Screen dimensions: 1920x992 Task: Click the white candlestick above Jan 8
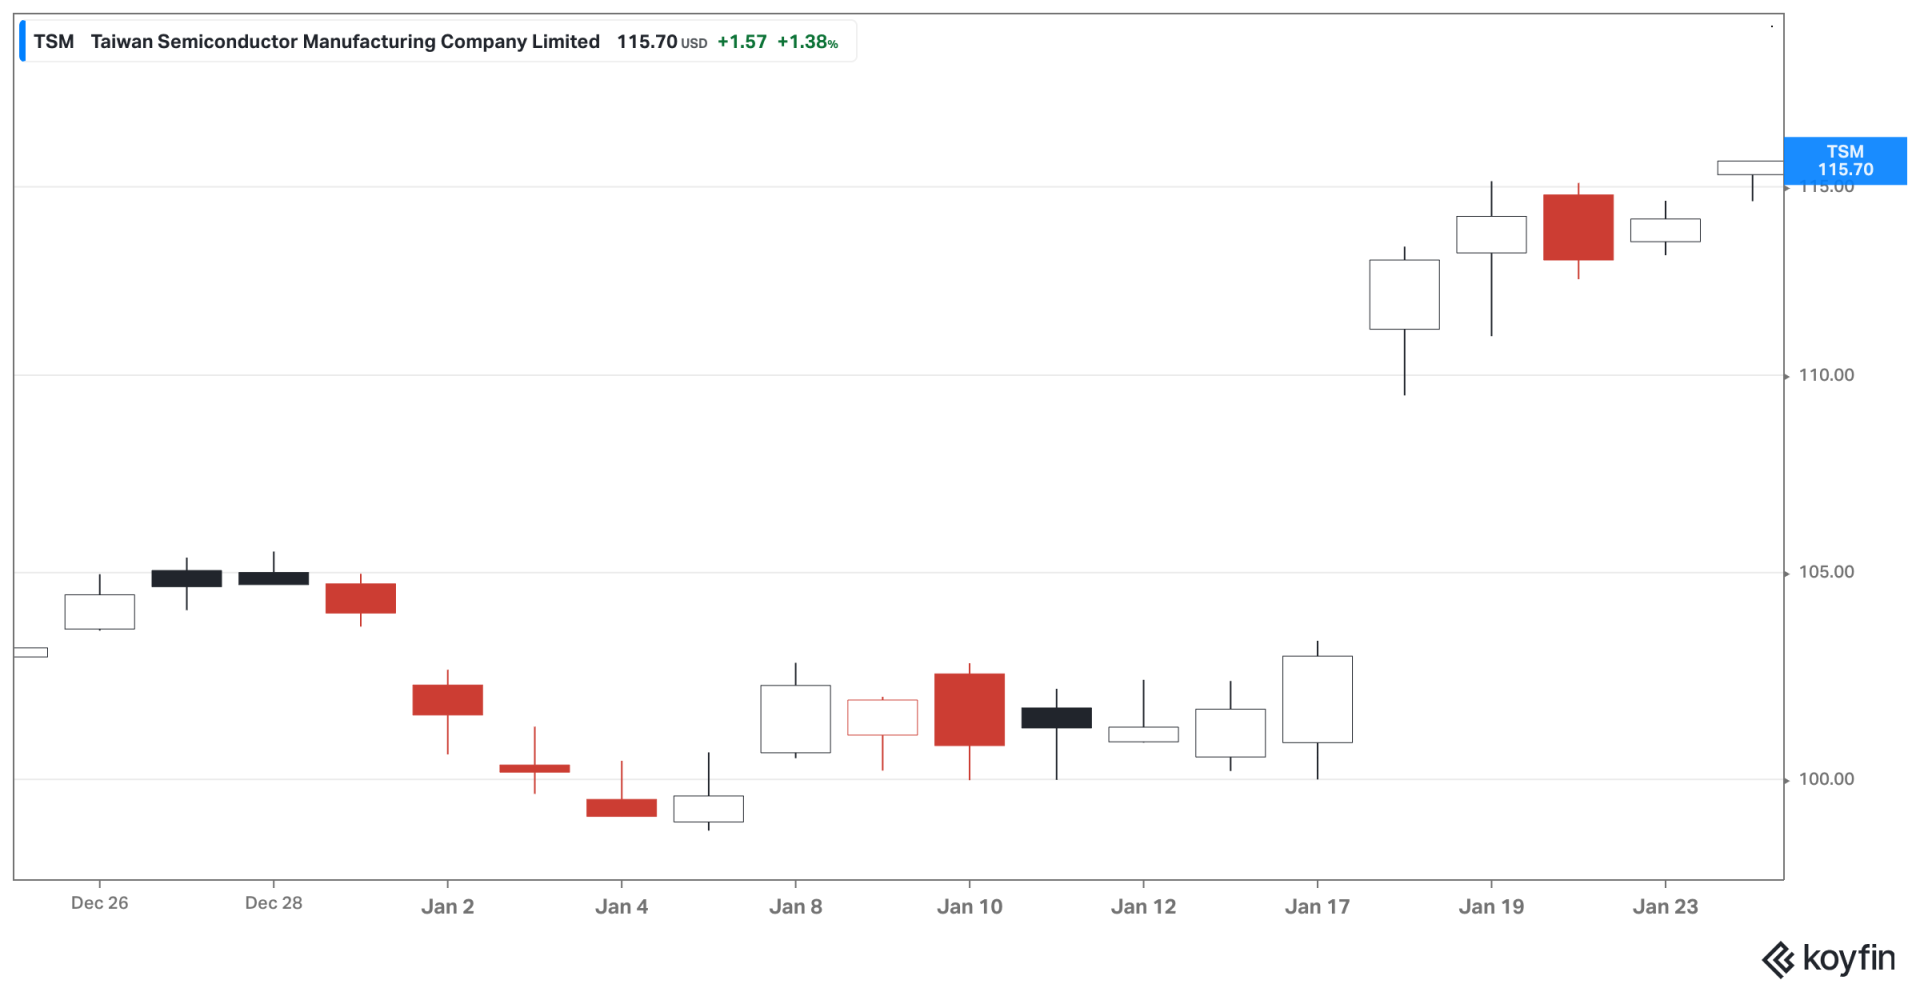[795, 719]
